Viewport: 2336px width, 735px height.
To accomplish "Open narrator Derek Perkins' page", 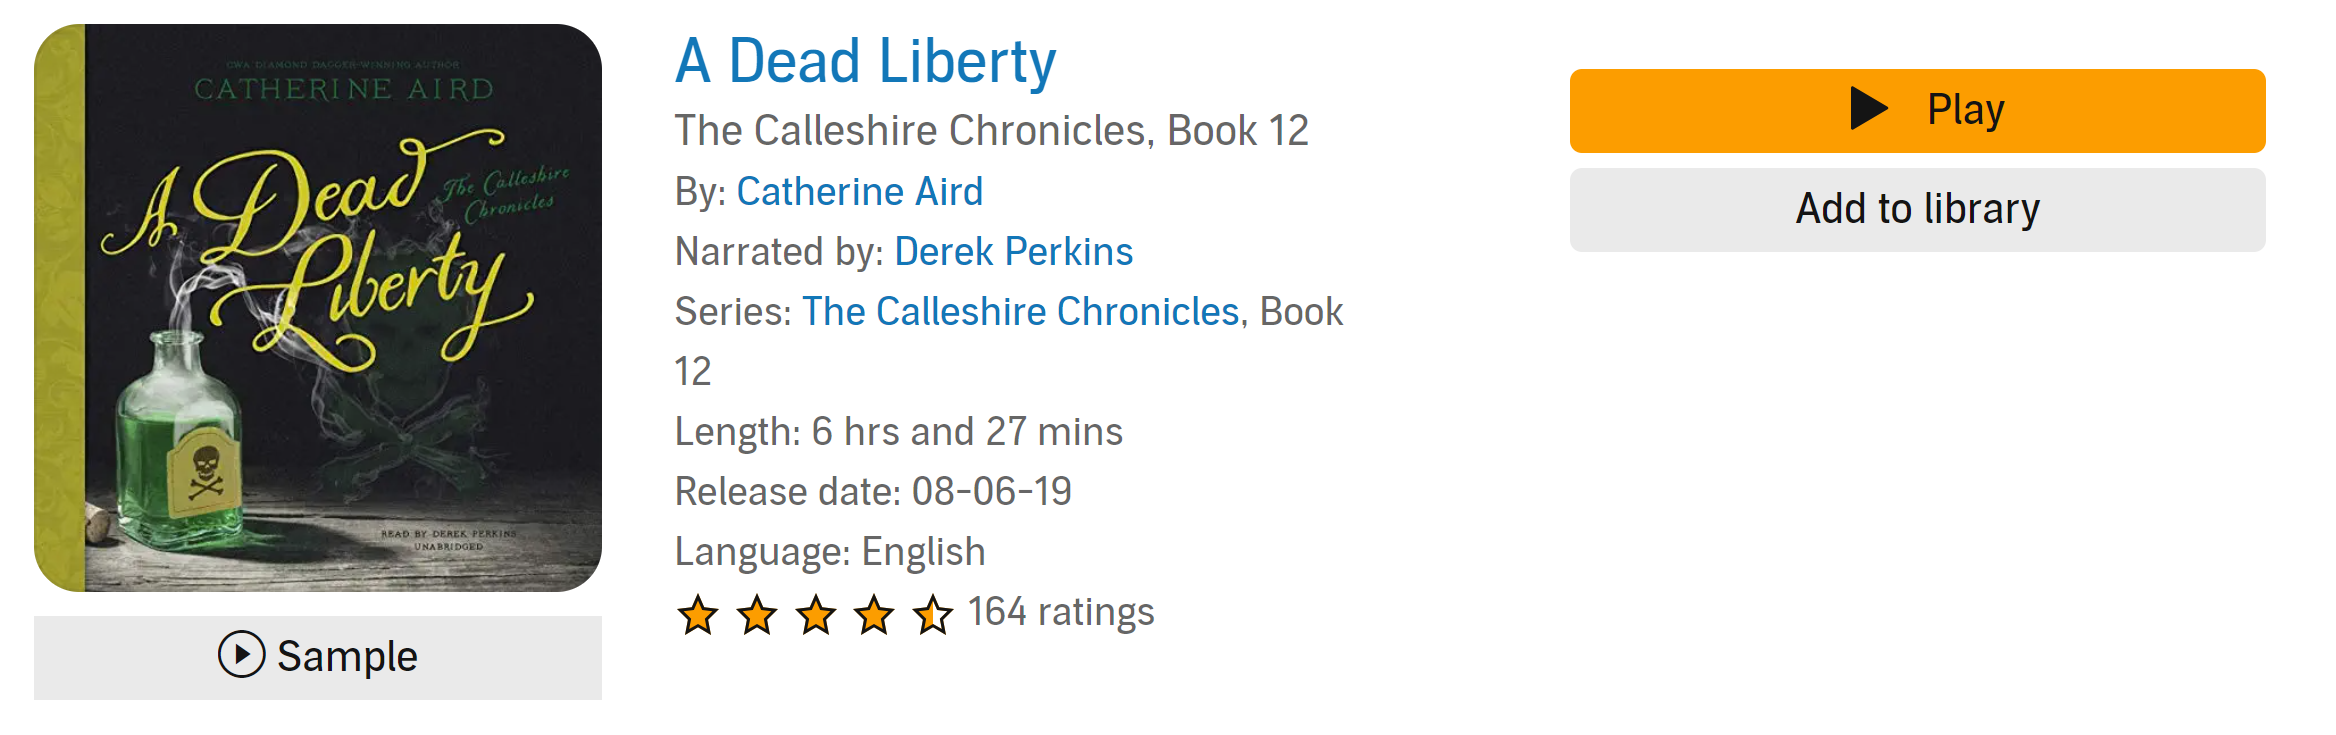I will pos(1013,252).
